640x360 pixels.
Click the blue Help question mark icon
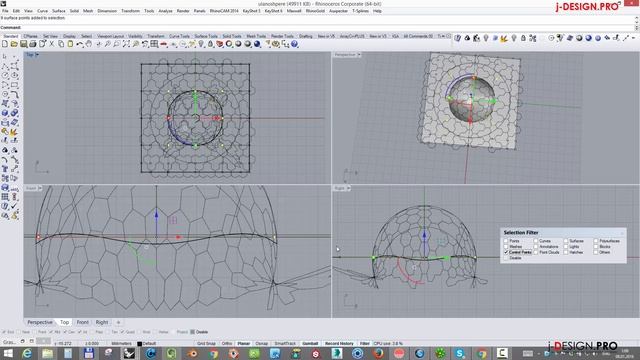pos(295,44)
